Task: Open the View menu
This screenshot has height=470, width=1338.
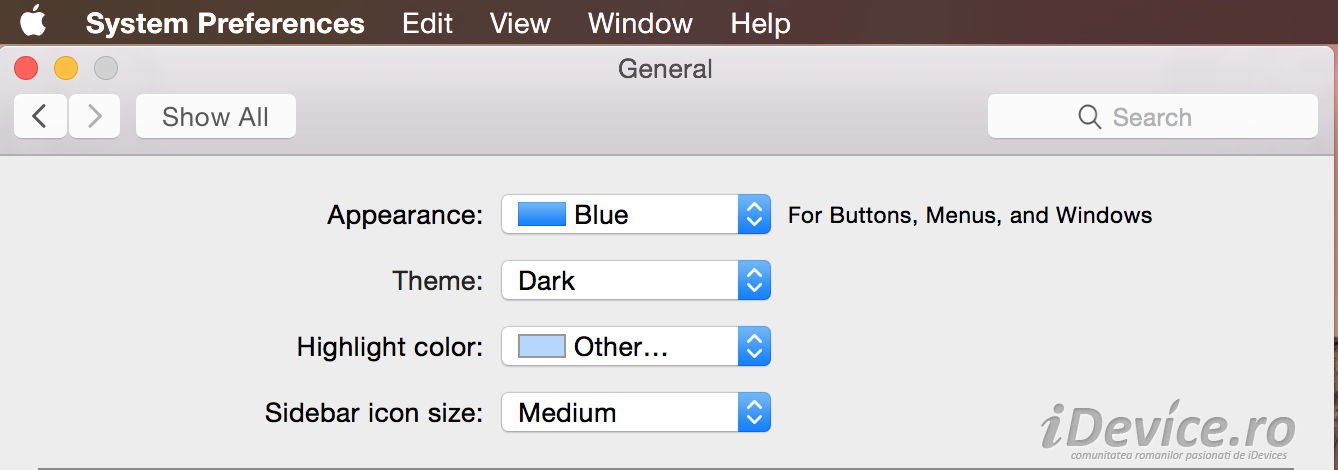Action: [x=520, y=23]
